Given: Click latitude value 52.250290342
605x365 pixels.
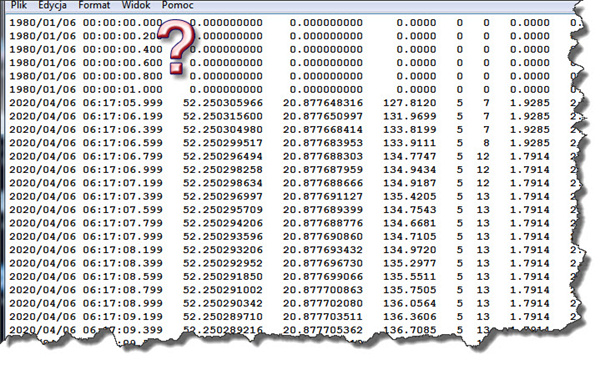Looking at the screenshot, I should pyautogui.click(x=223, y=303).
